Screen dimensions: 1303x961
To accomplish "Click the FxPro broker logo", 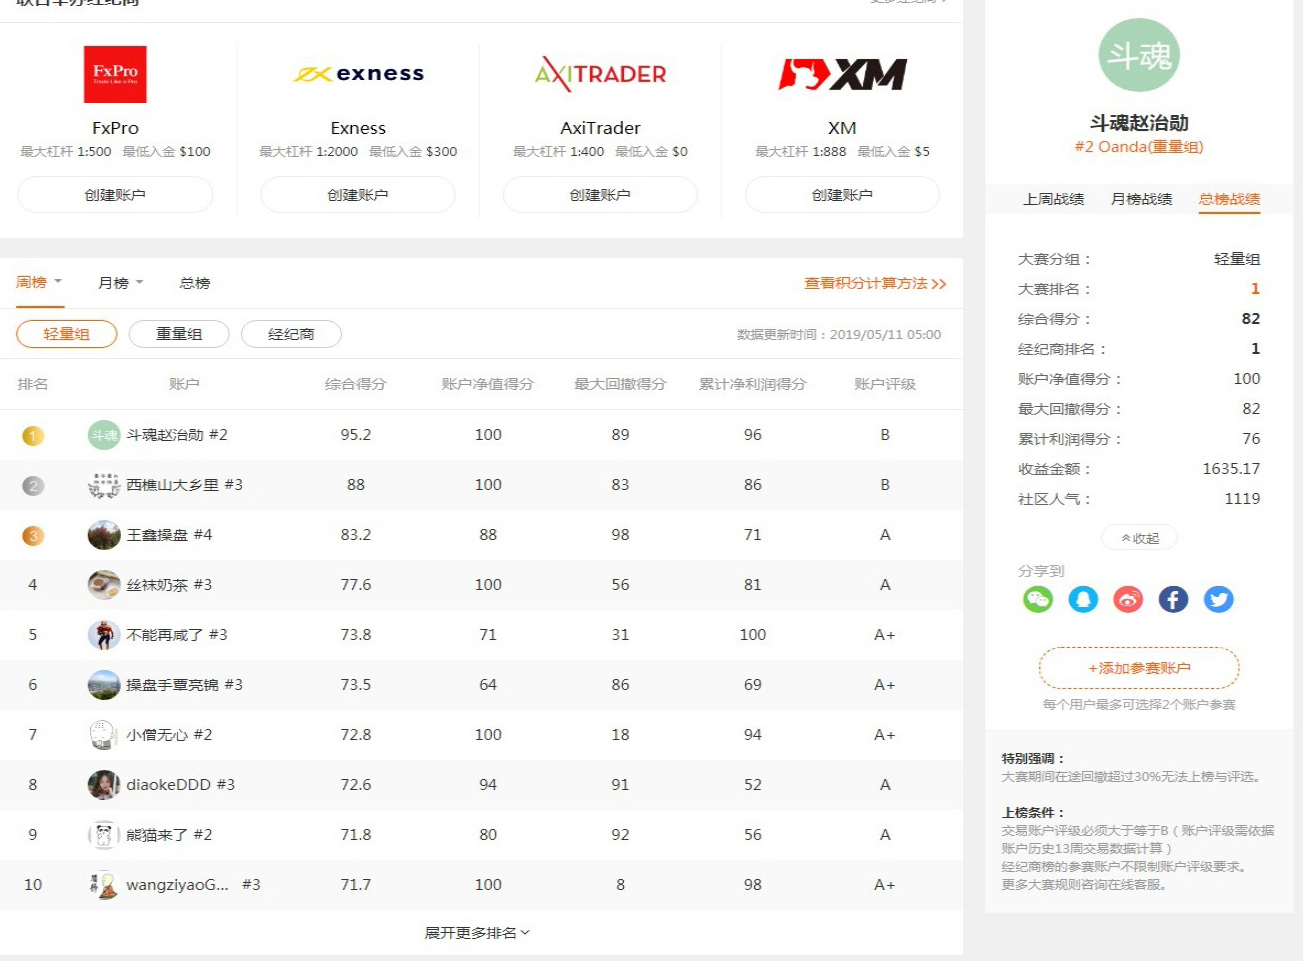I will coord(115,74).
